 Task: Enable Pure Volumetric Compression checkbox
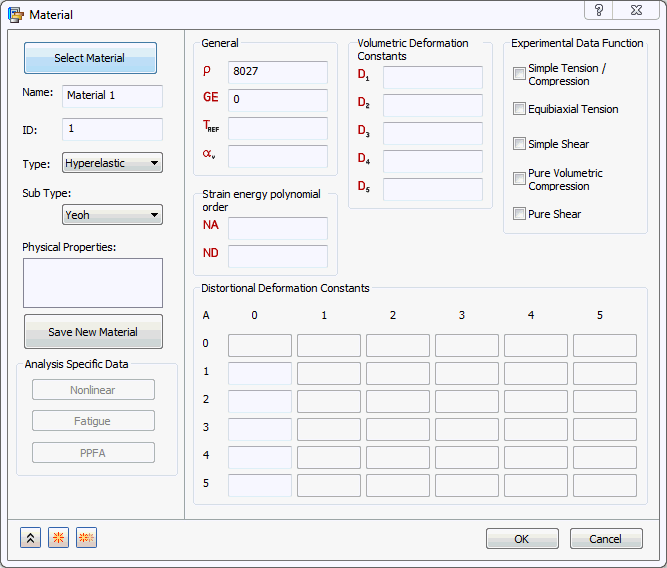click(x=519, y=179)
